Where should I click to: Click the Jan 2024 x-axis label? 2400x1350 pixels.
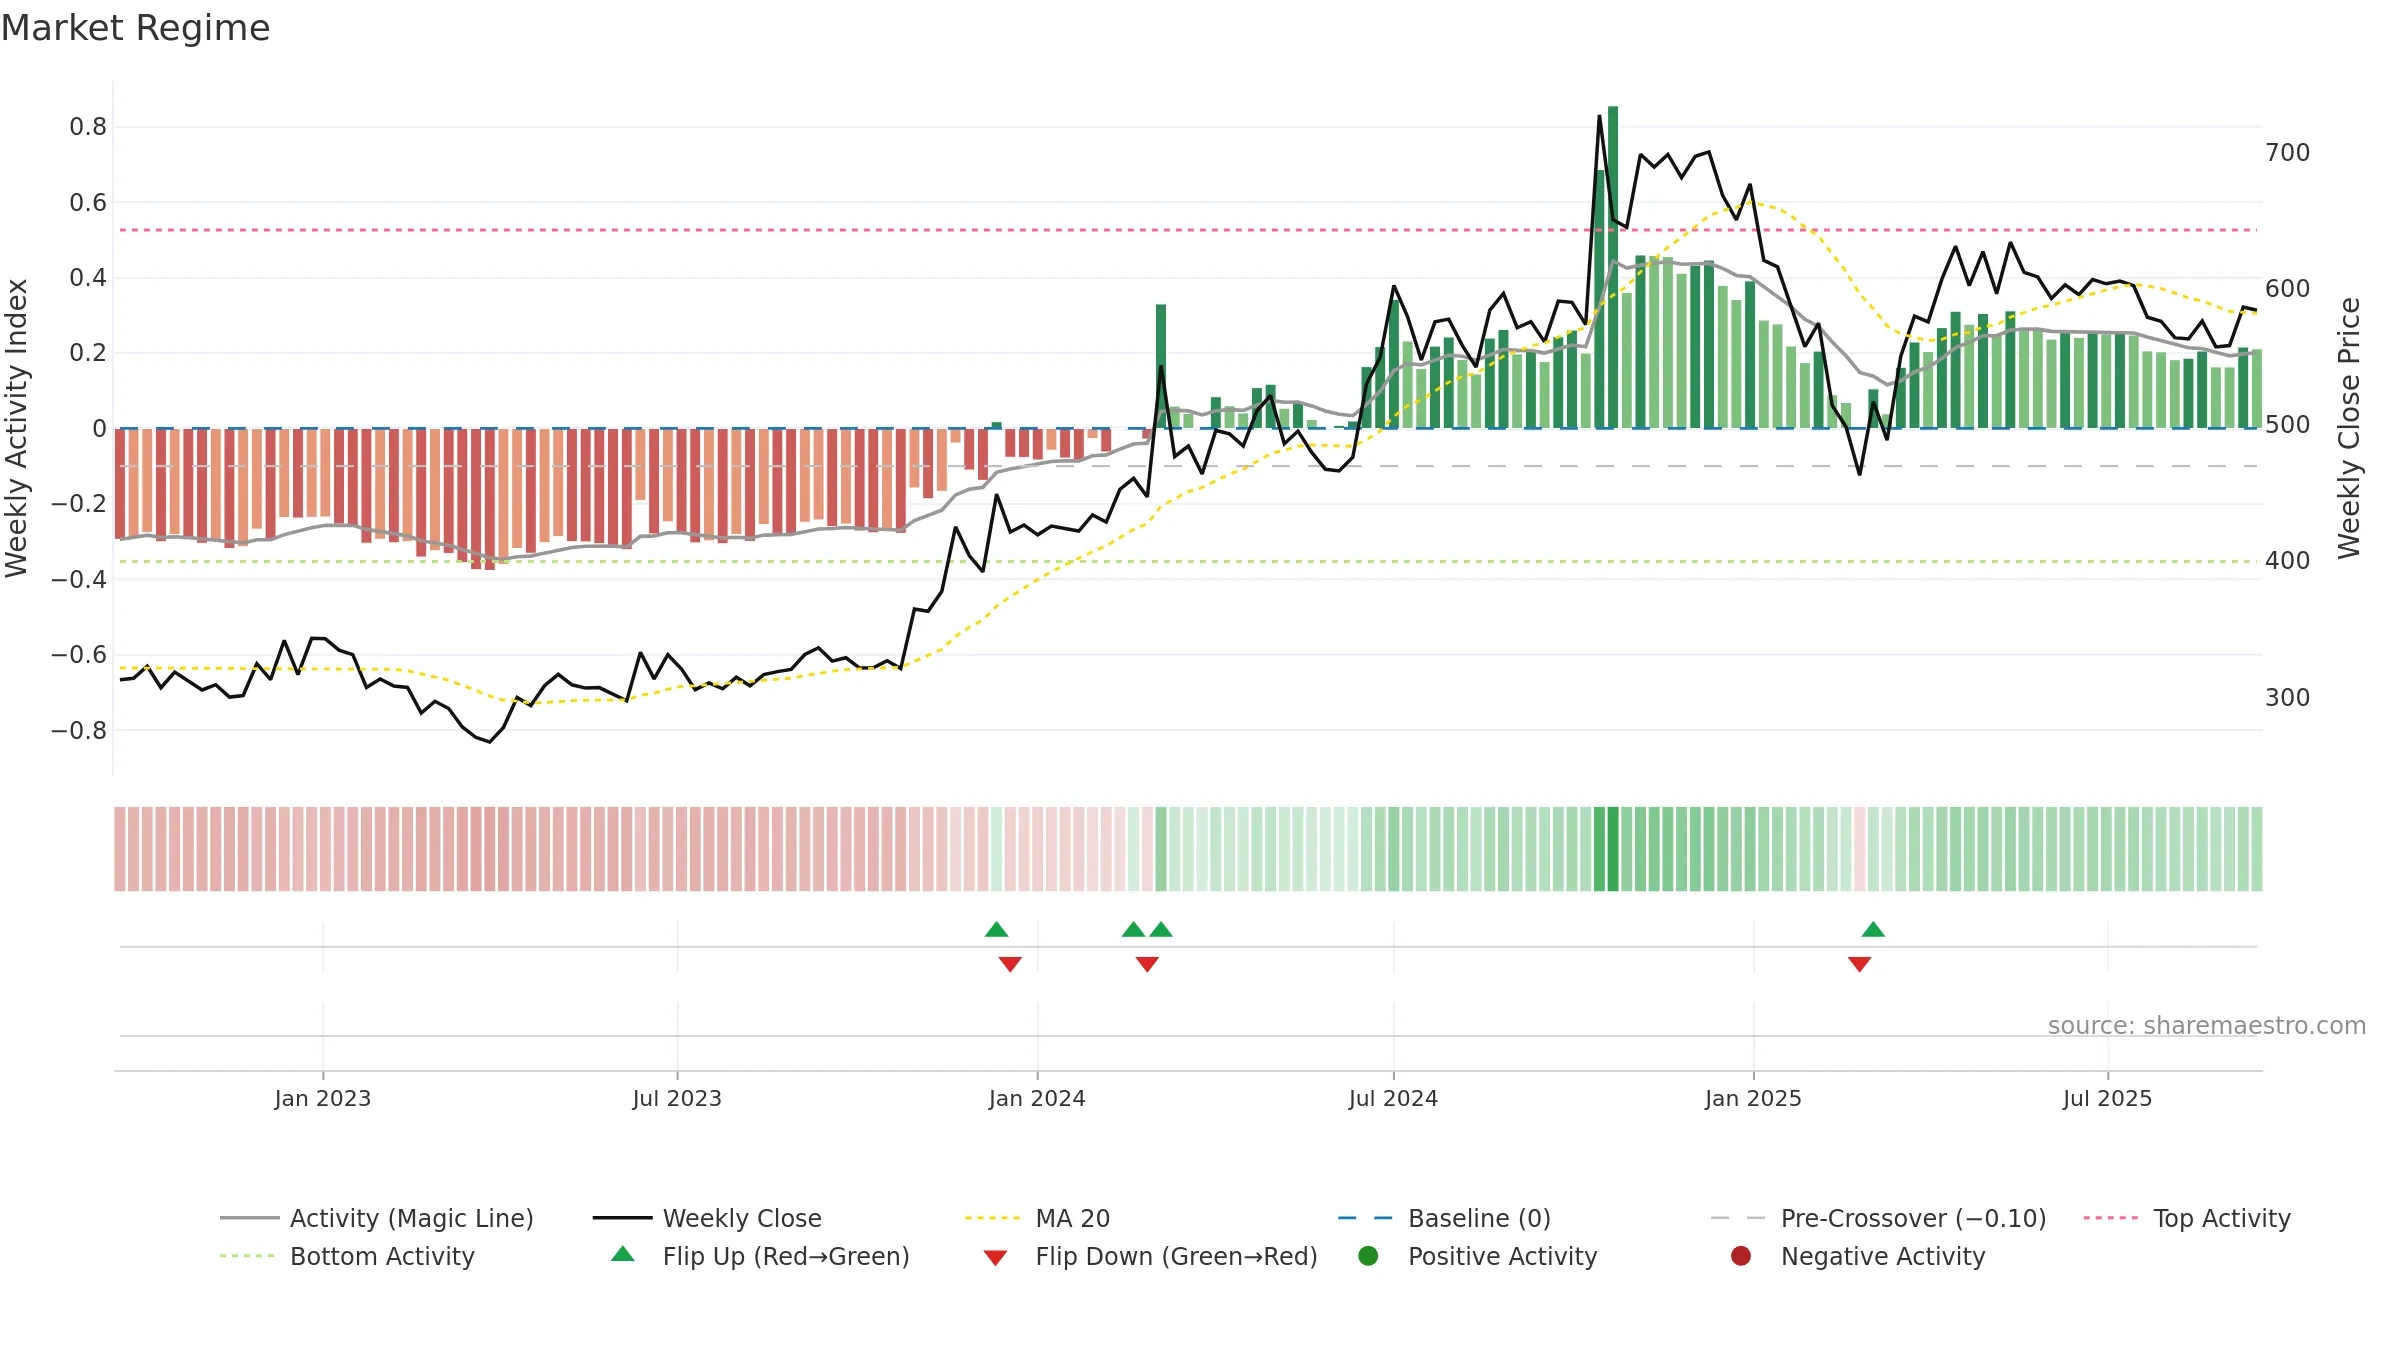pyautogui.click(x=1037, y=1098)
